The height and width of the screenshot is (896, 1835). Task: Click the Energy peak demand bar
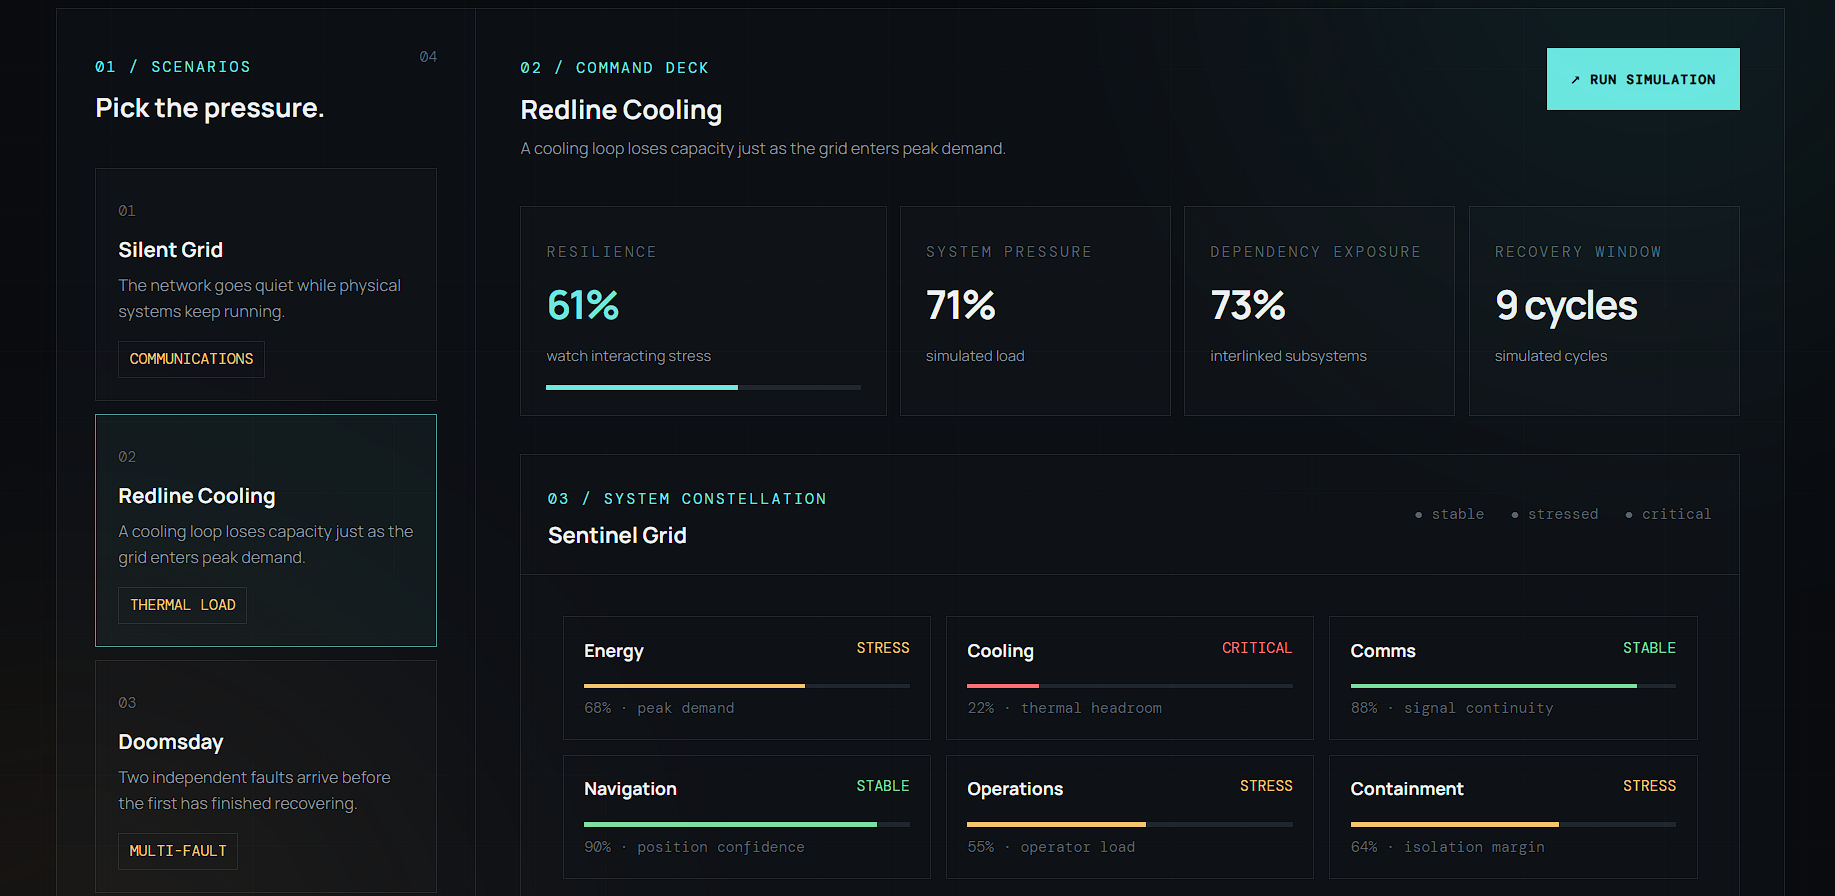pos(747,686)
